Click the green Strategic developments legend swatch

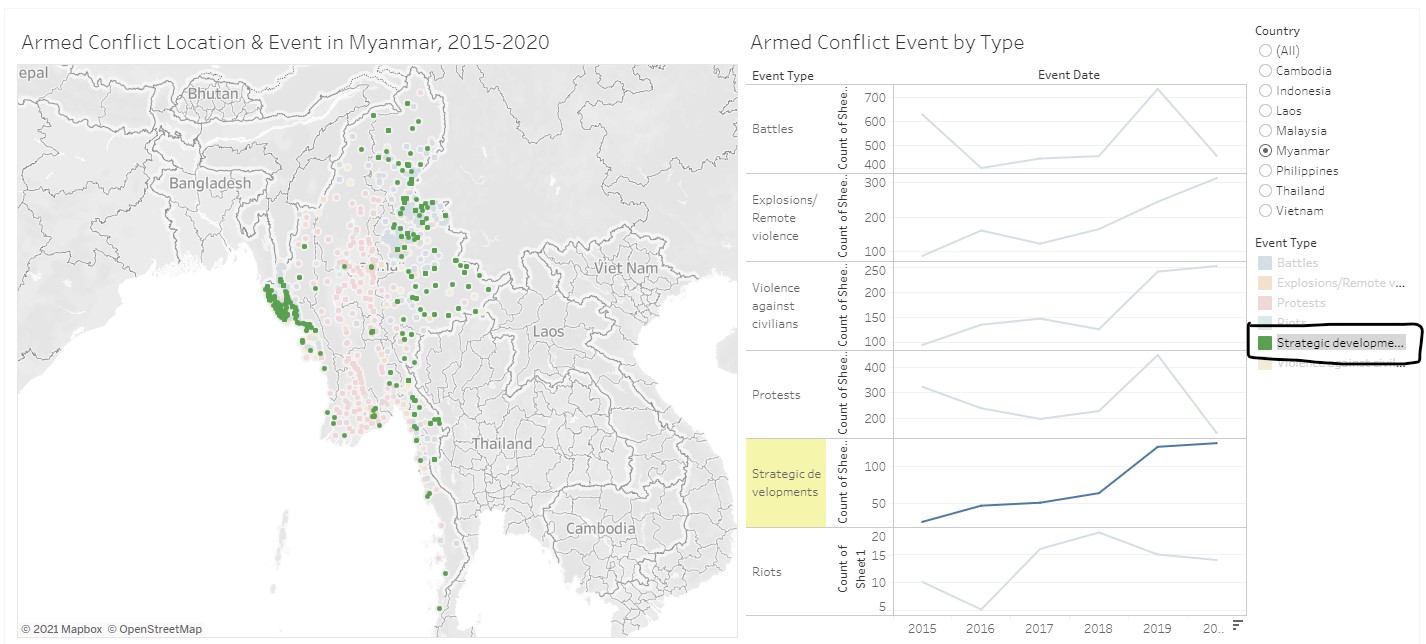(1266, 342)
